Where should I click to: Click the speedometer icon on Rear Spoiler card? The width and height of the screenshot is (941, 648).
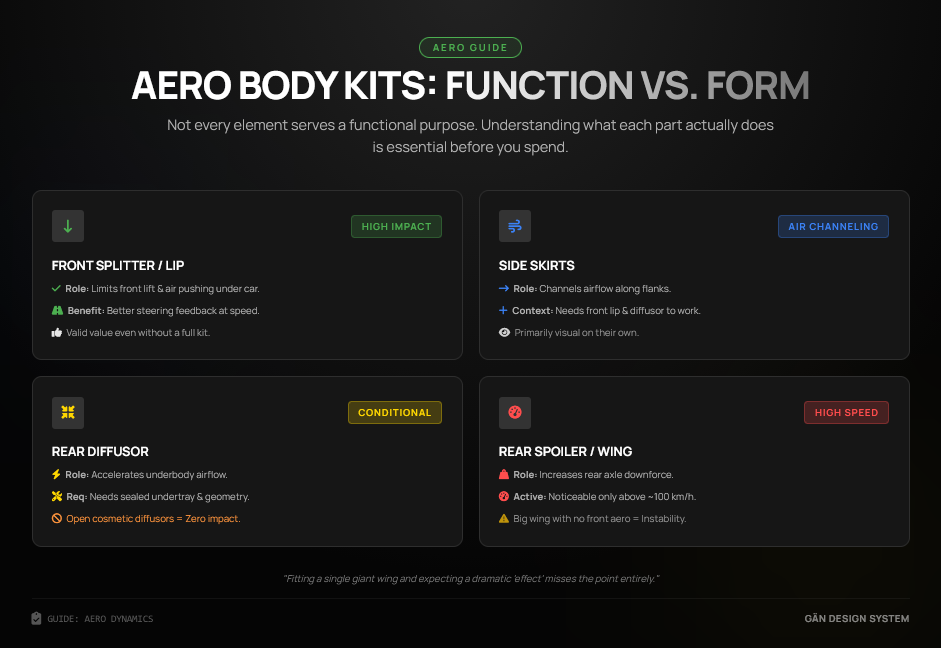(x=515, y=412)
